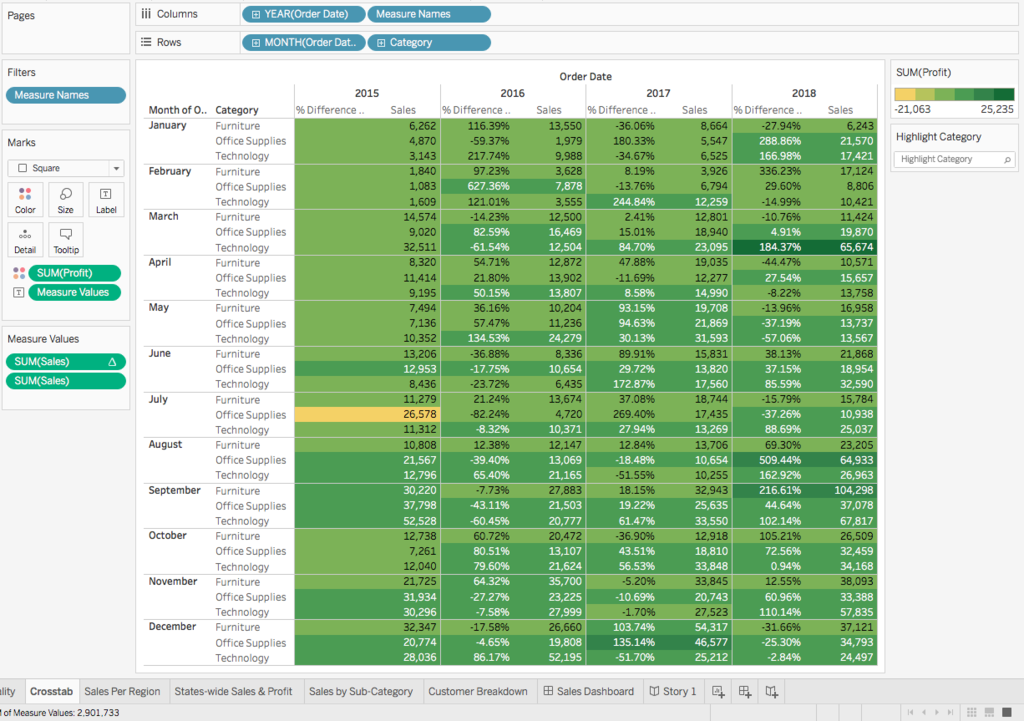Click the cell showing 104,298
This screenshot has height=721, width=1024.
840,490
